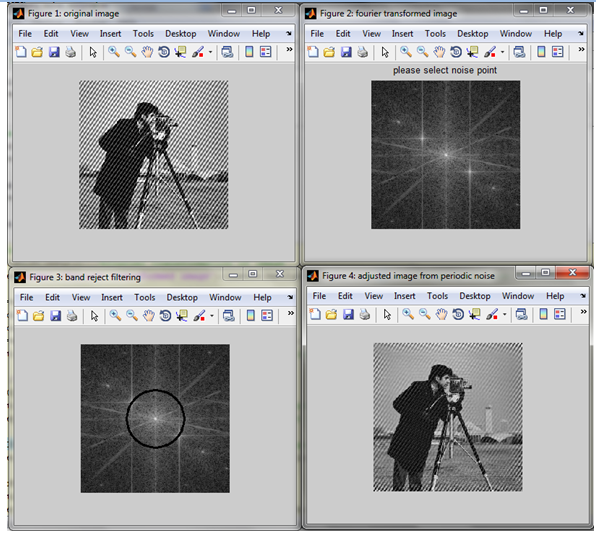The width and height of the screenshot is (596, 537).
Task: Click New Figure button in Figure 1
Action: point(21,52)
